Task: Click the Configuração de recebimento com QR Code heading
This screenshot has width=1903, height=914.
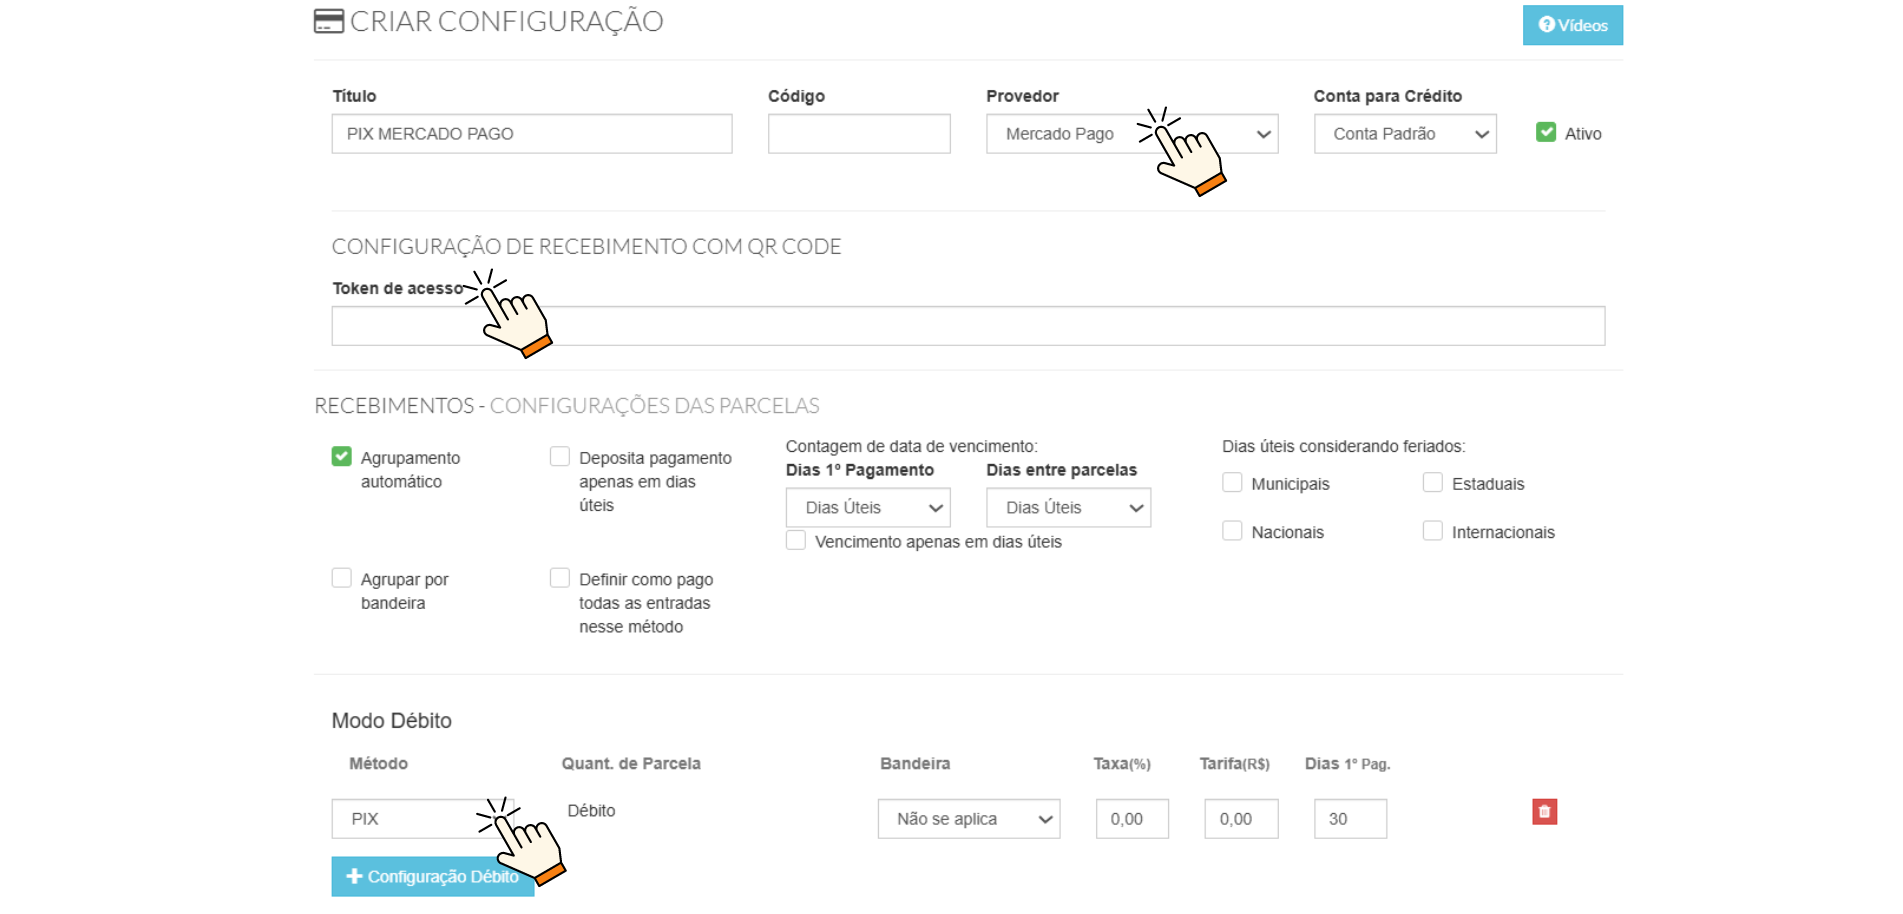Action: pyautogui.click(x=586, y=247)
